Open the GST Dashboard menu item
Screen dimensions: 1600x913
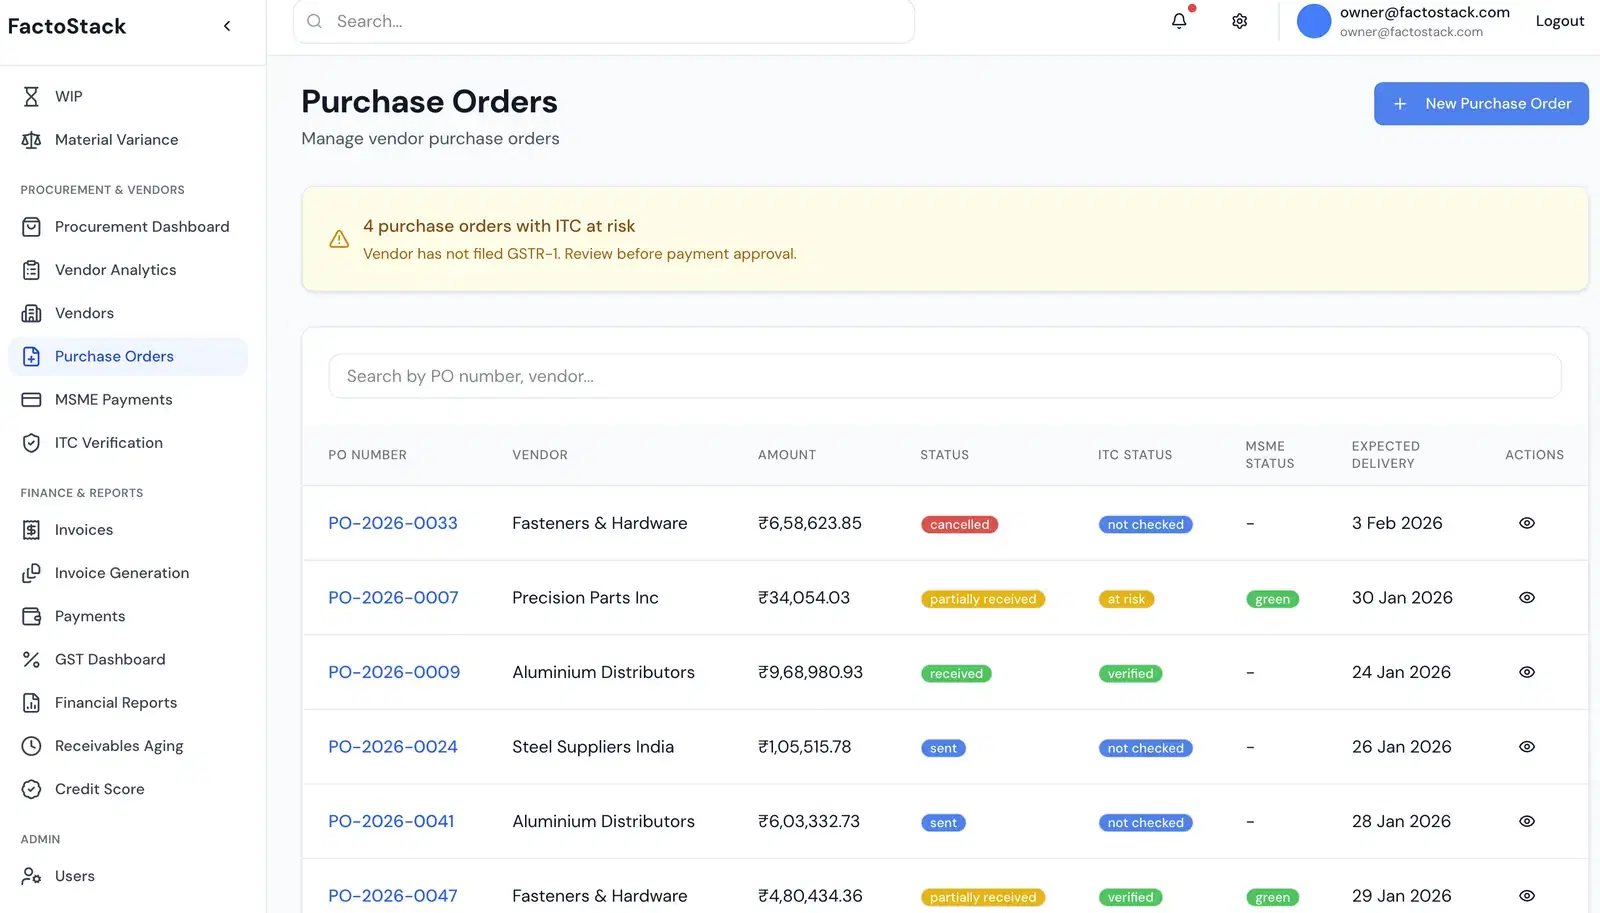pyautogui.click(x=128, y=660)
